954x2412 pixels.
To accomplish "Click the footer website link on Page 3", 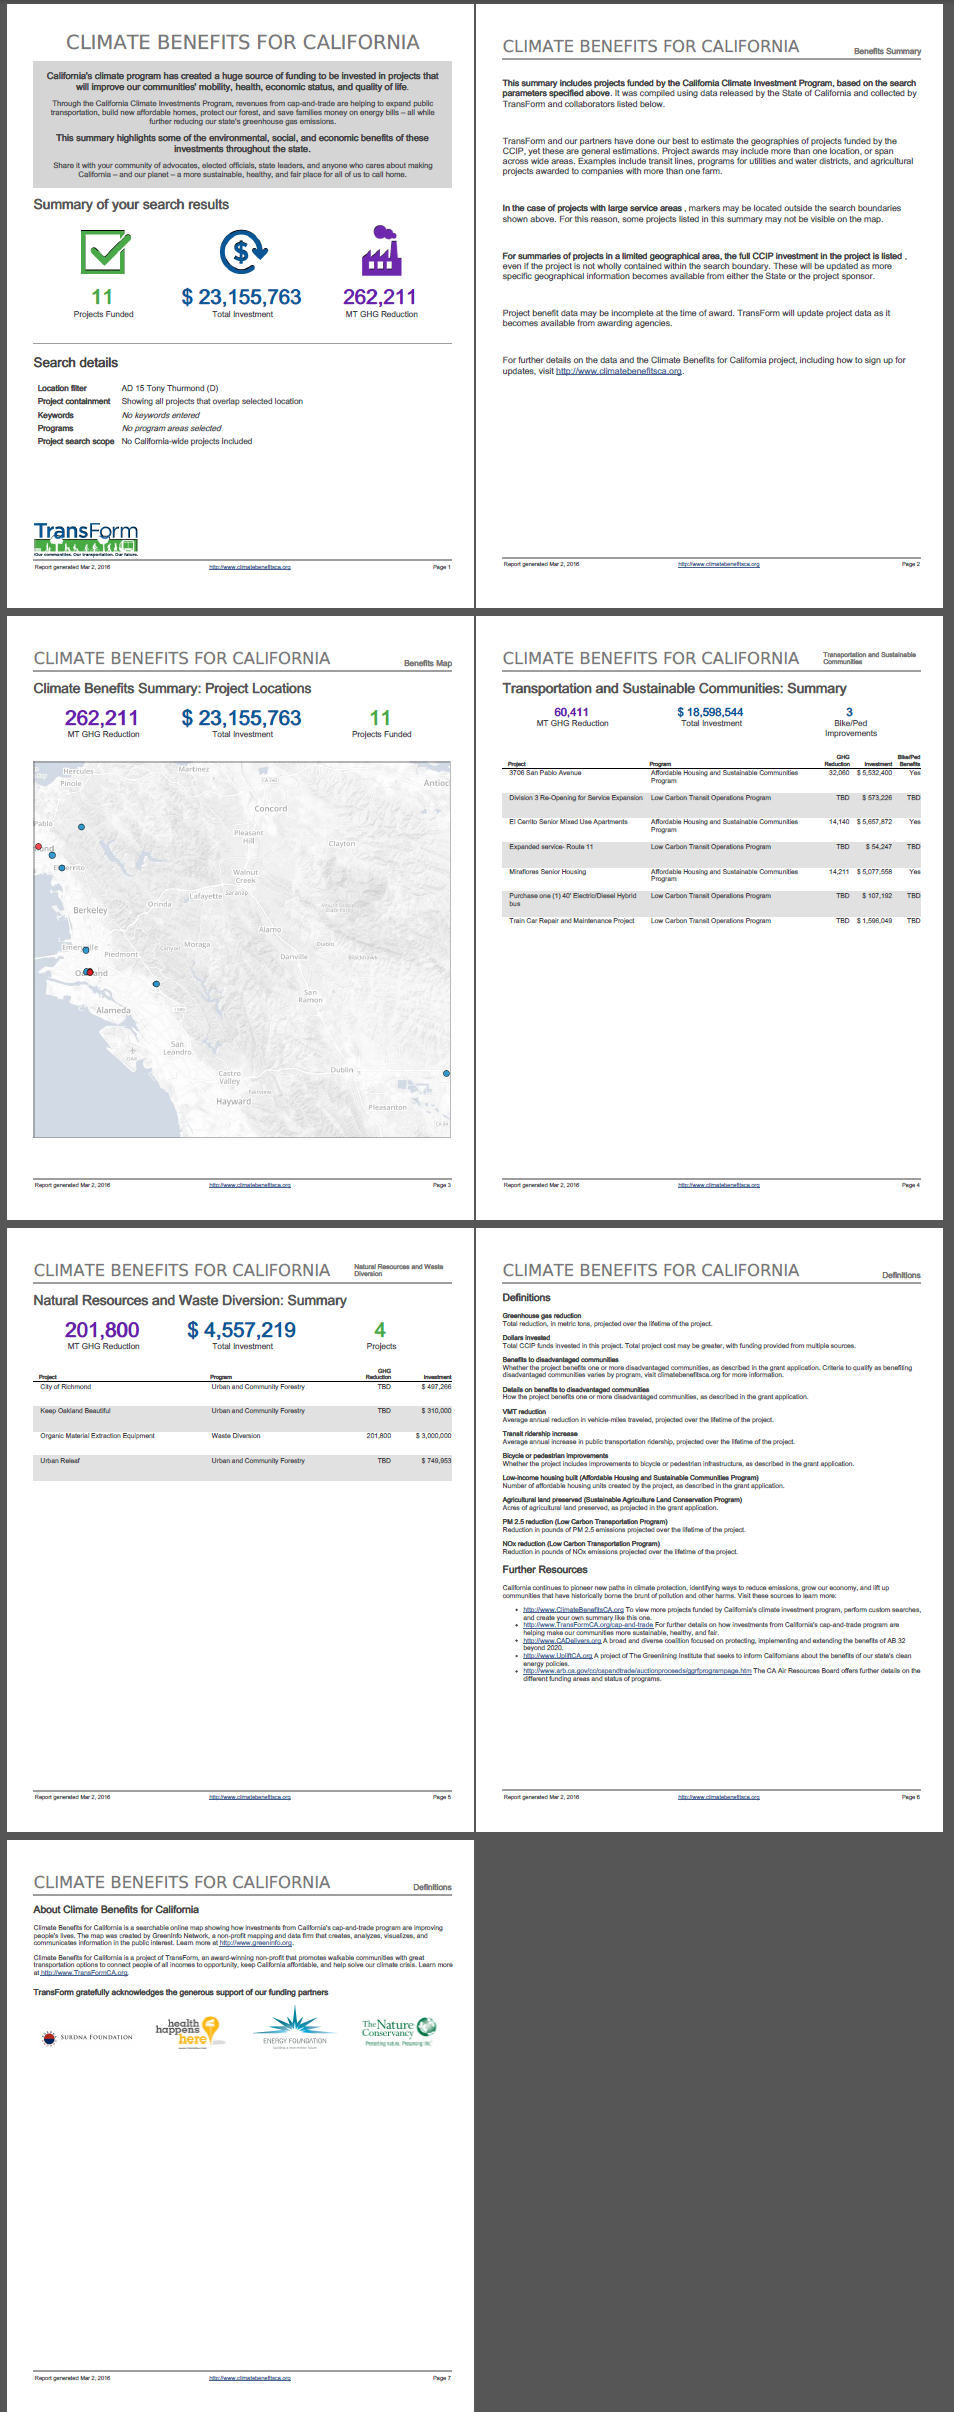I will (x=250, y=1185).
